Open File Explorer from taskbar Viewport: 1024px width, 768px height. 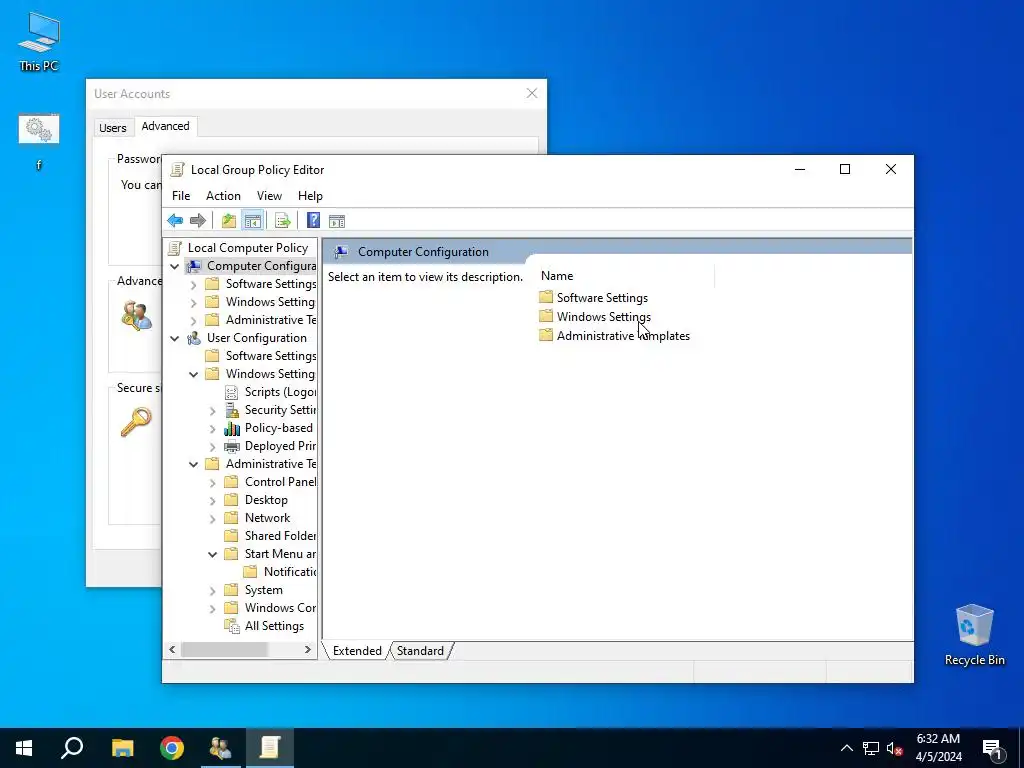(x=122, y=748)
